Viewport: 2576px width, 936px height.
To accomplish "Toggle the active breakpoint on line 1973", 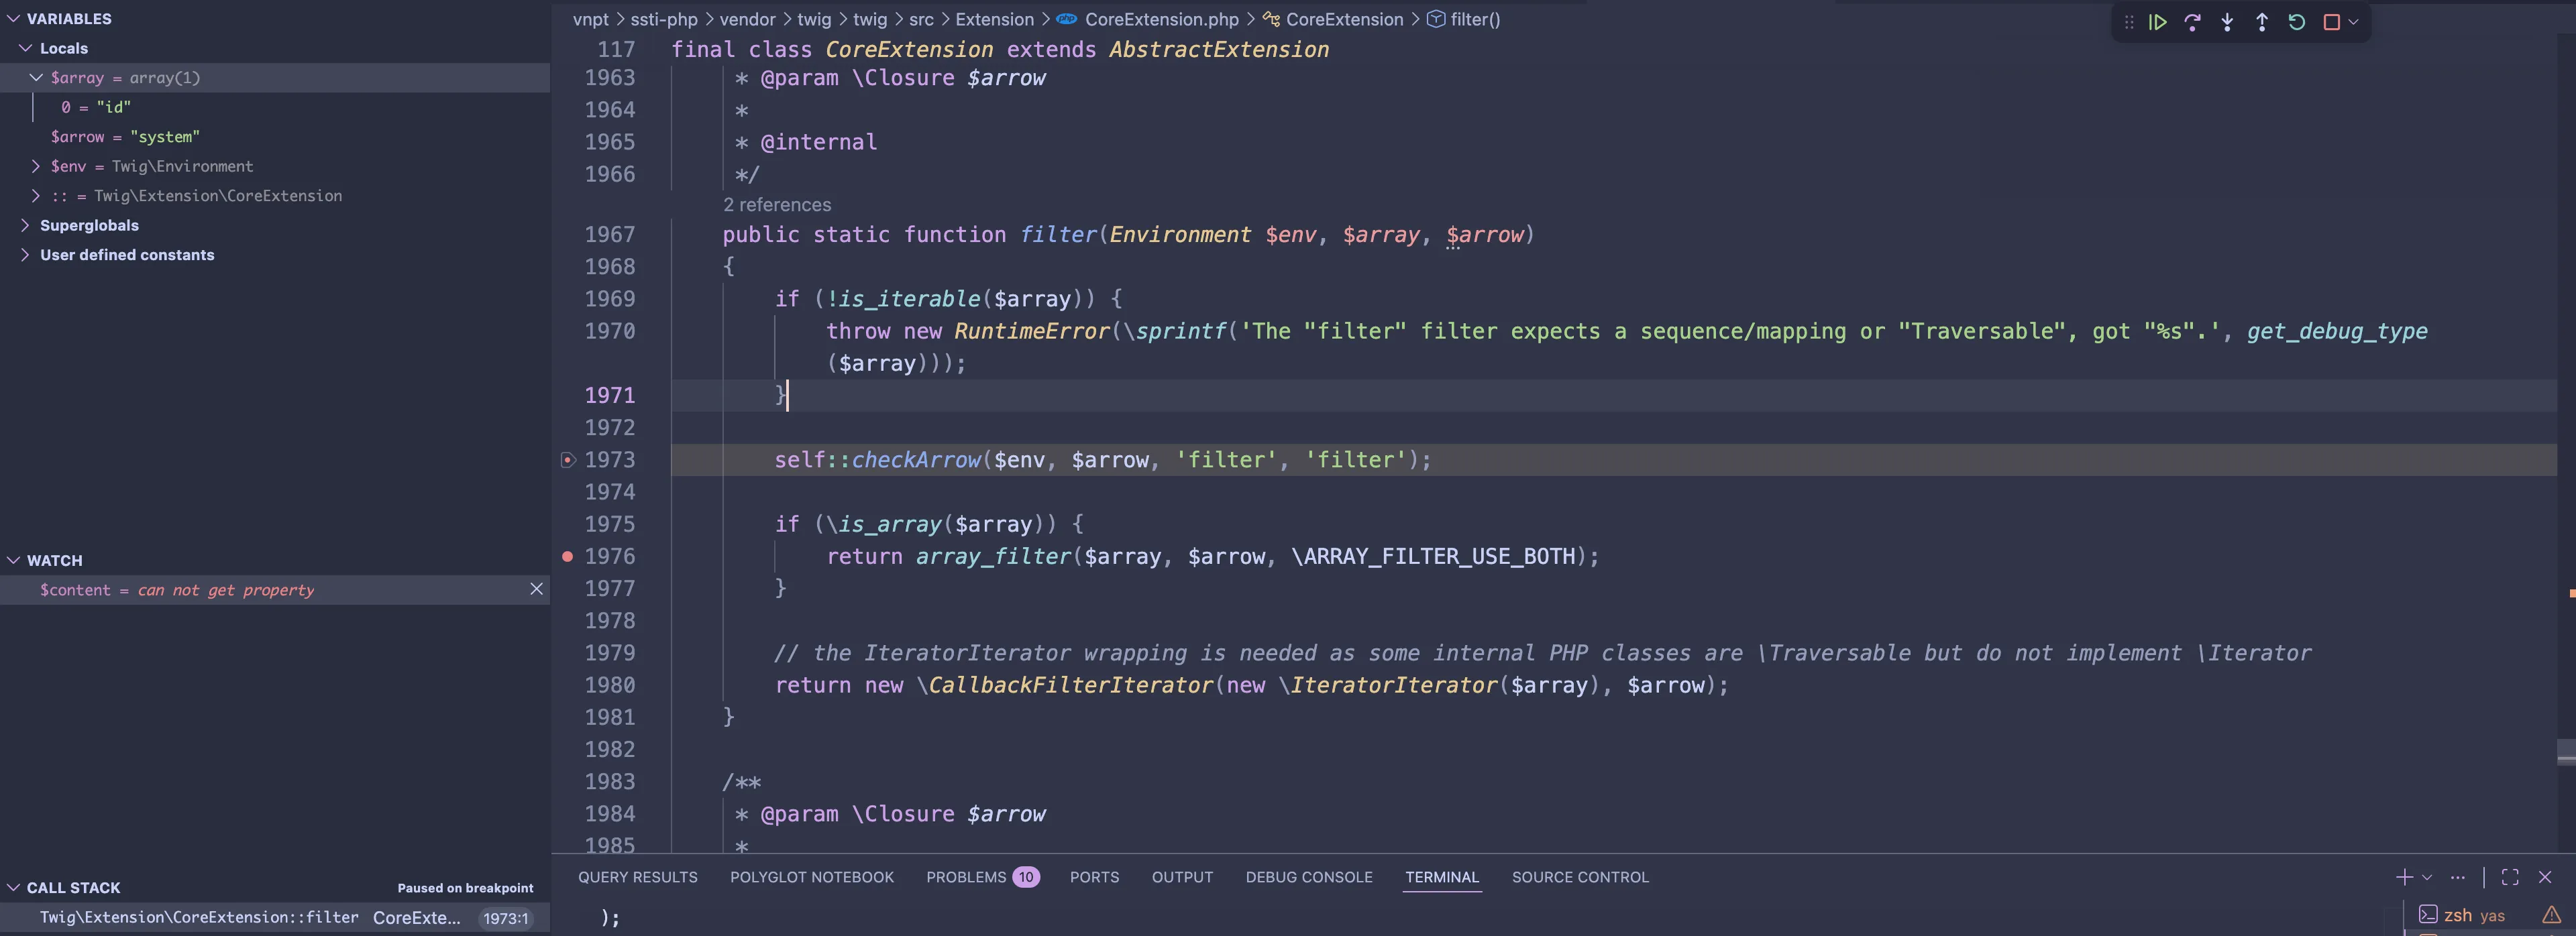I will coord(568,460).
